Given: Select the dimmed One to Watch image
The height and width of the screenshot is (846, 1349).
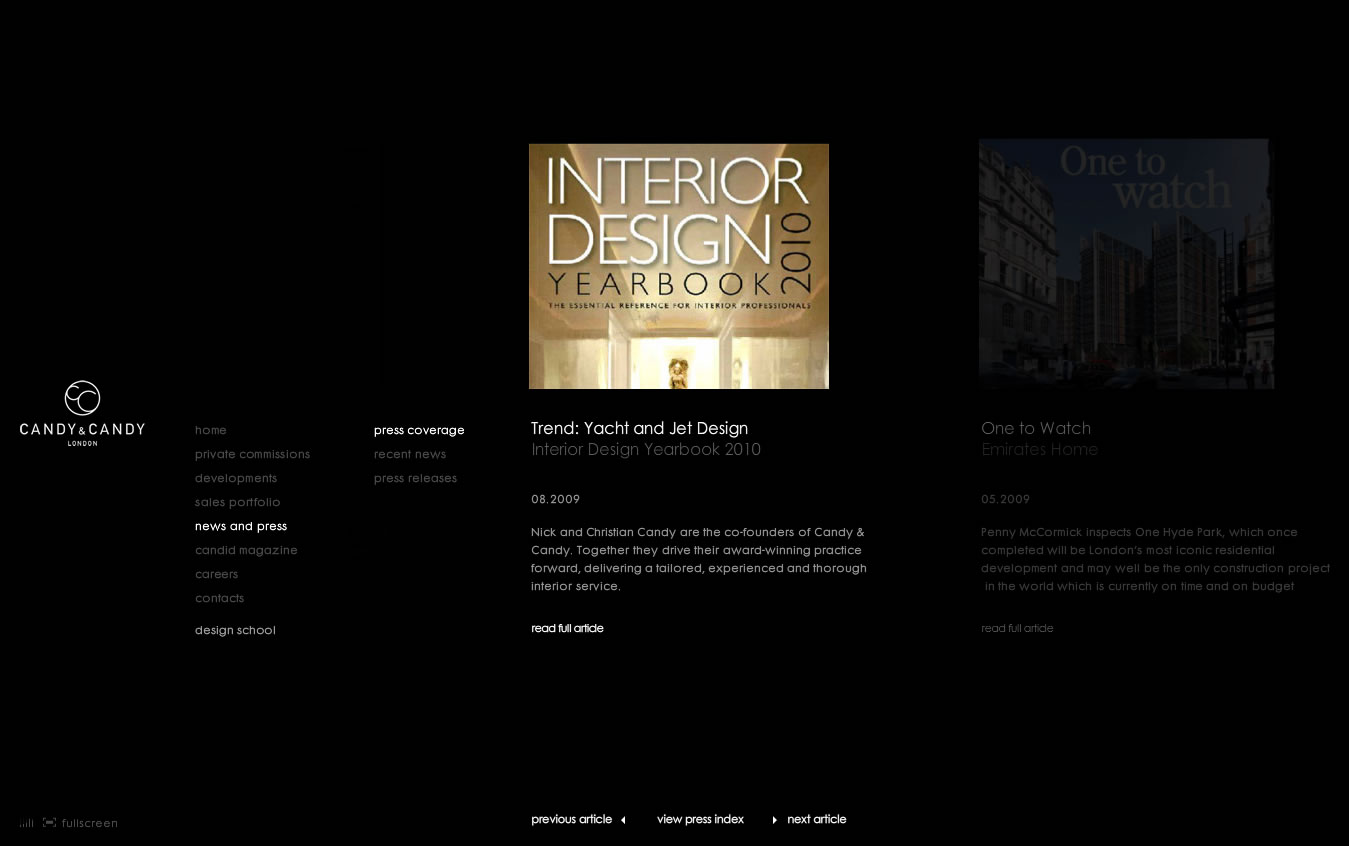Looking at the screenshot, I should tap(1126, 264).
